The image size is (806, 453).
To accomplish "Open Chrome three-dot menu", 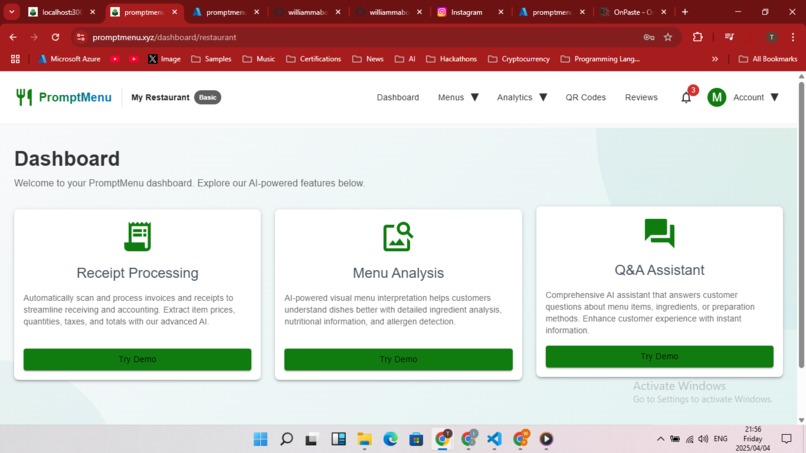I will pos(793,37).
